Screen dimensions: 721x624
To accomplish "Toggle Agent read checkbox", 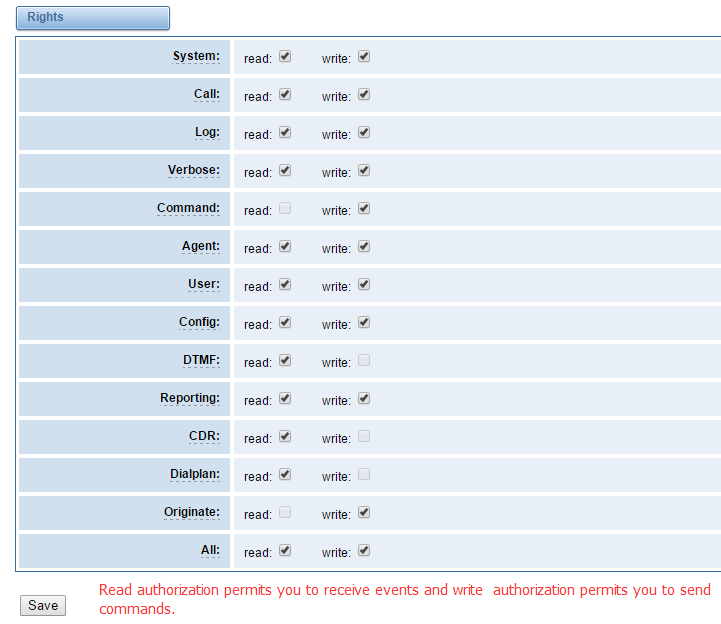I will coord(285,246).
